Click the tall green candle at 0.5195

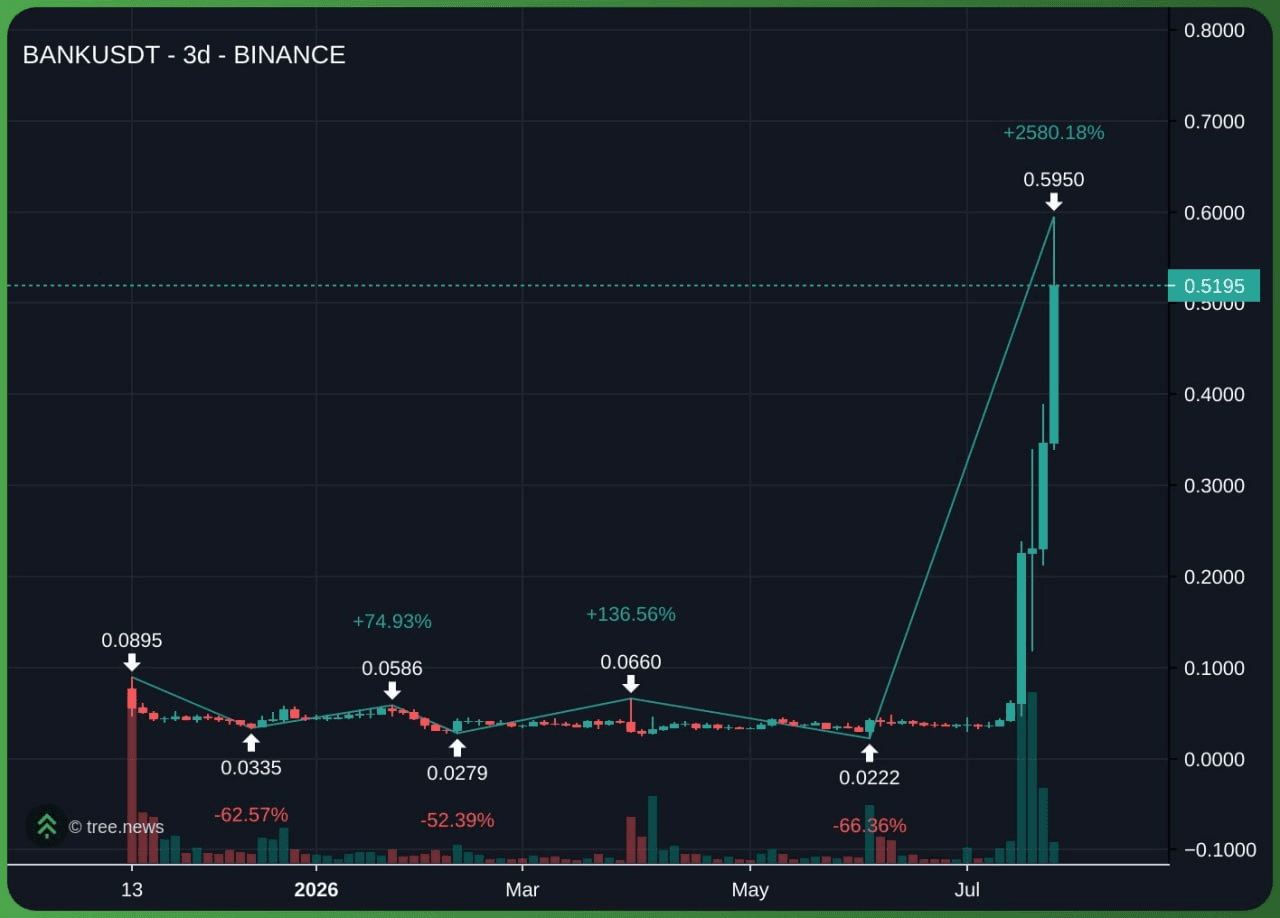coord(1054,364)
